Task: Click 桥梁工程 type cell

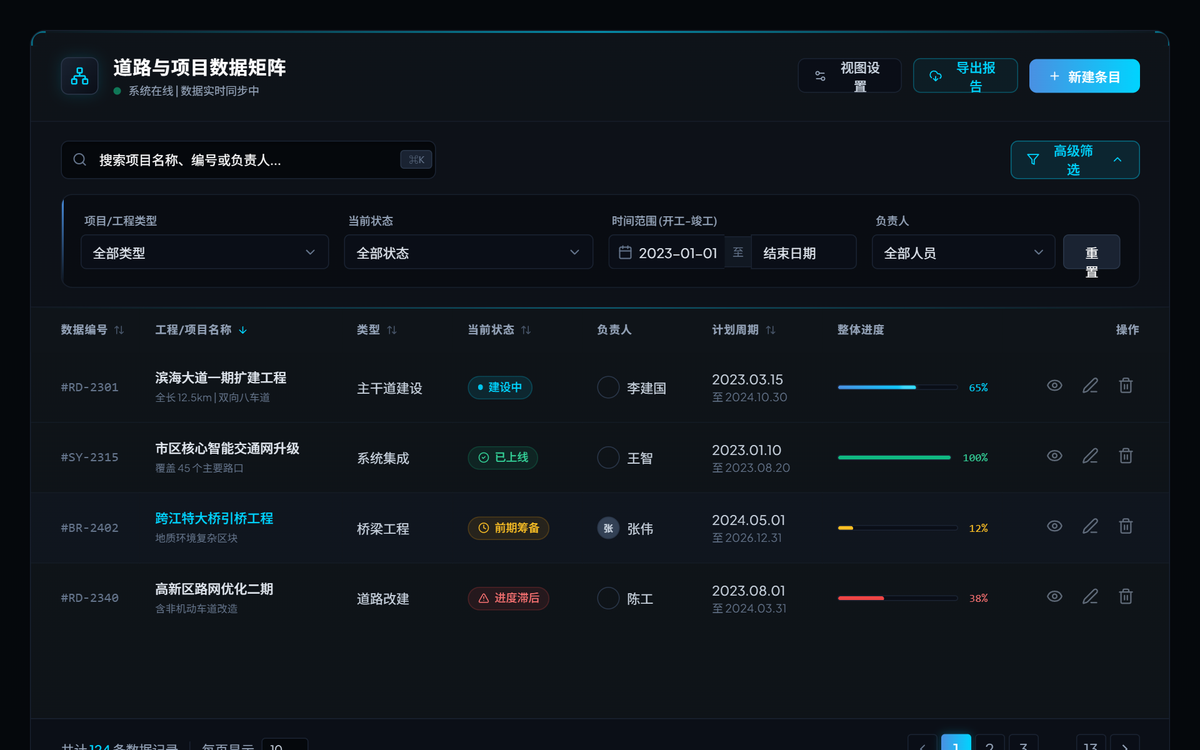Action: (x=383, y=528)
